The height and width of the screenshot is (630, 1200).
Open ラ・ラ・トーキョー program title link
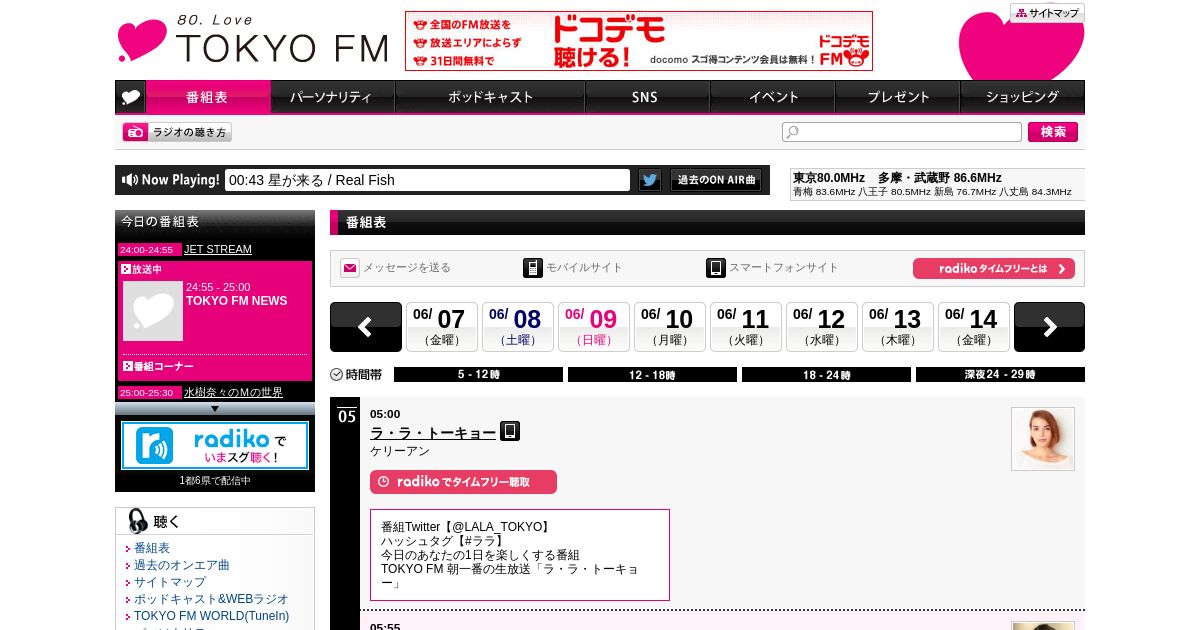click(433, 432)
